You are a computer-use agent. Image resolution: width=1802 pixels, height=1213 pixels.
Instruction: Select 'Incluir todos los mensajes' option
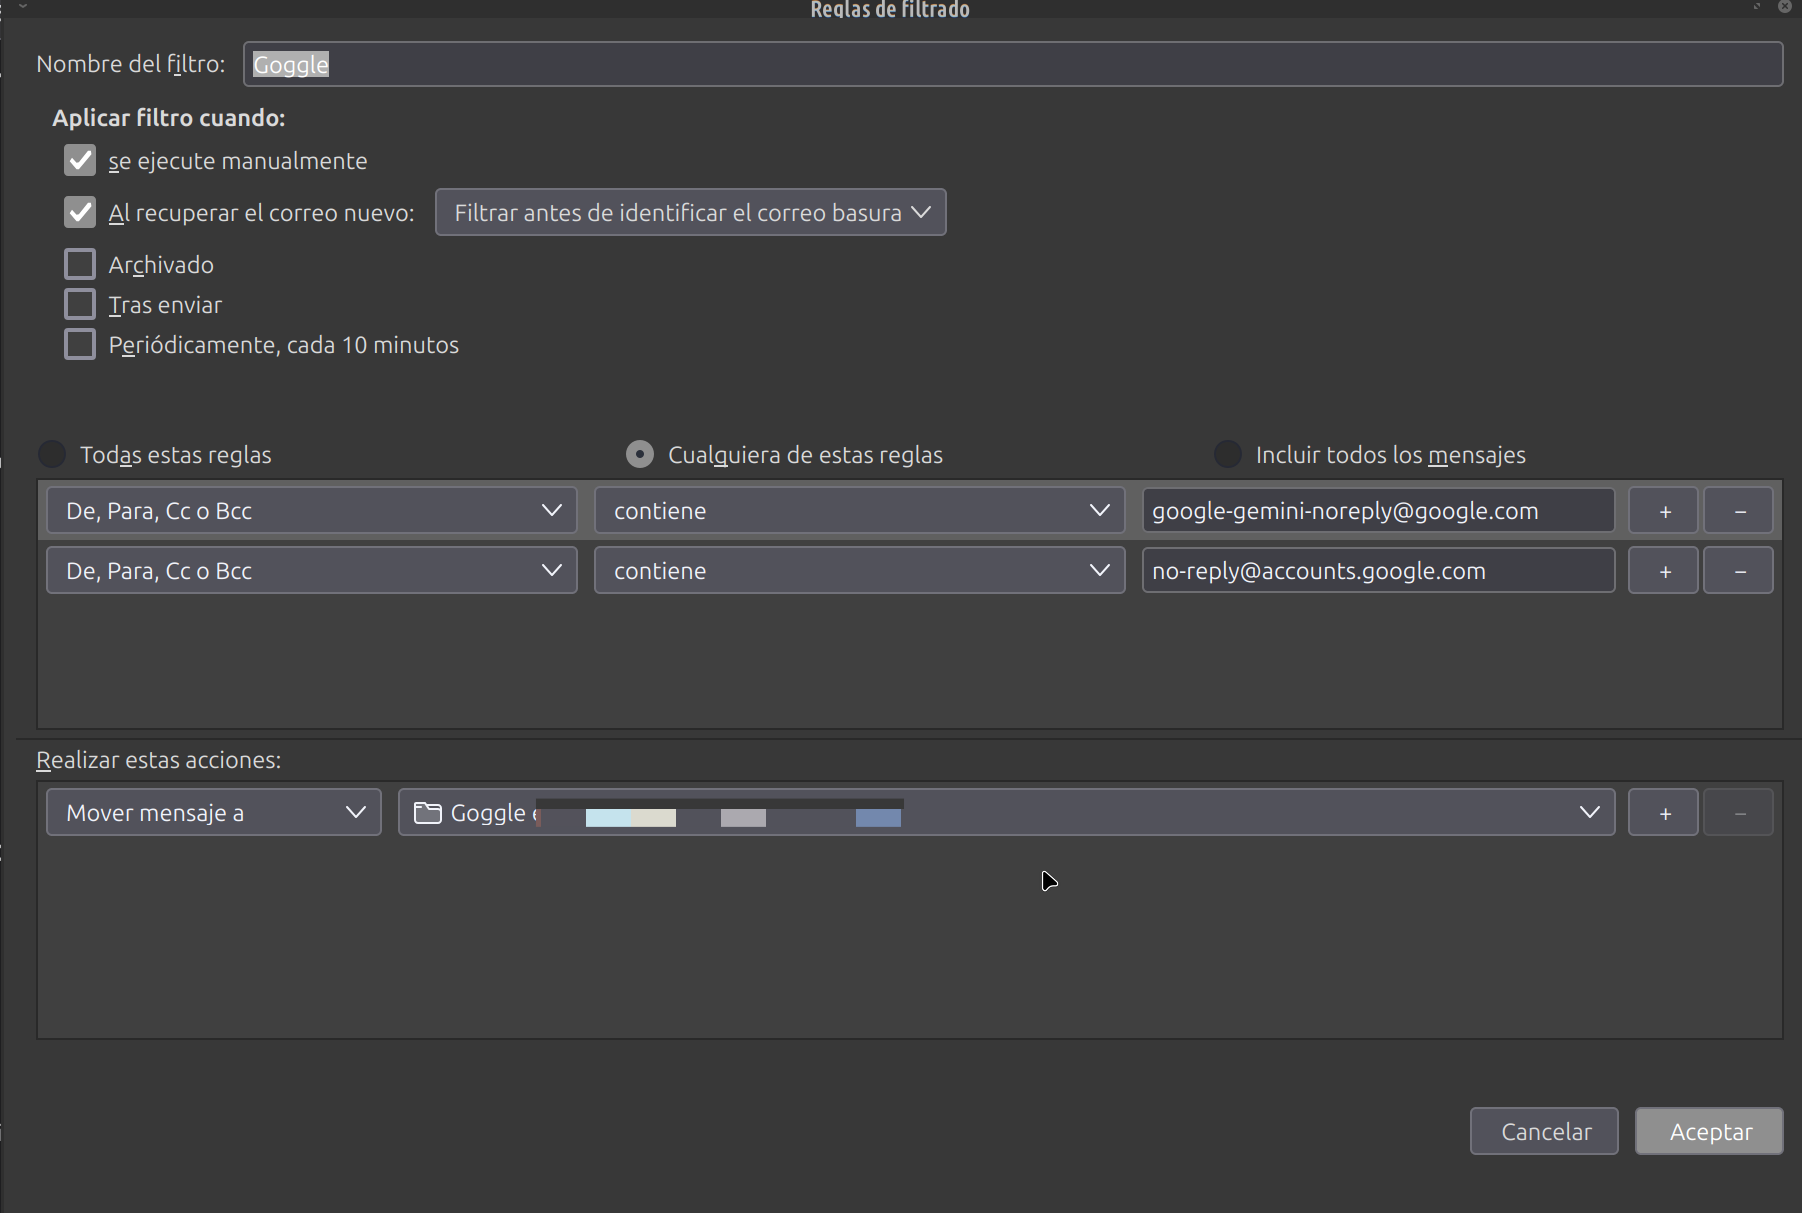[1227, 455]
